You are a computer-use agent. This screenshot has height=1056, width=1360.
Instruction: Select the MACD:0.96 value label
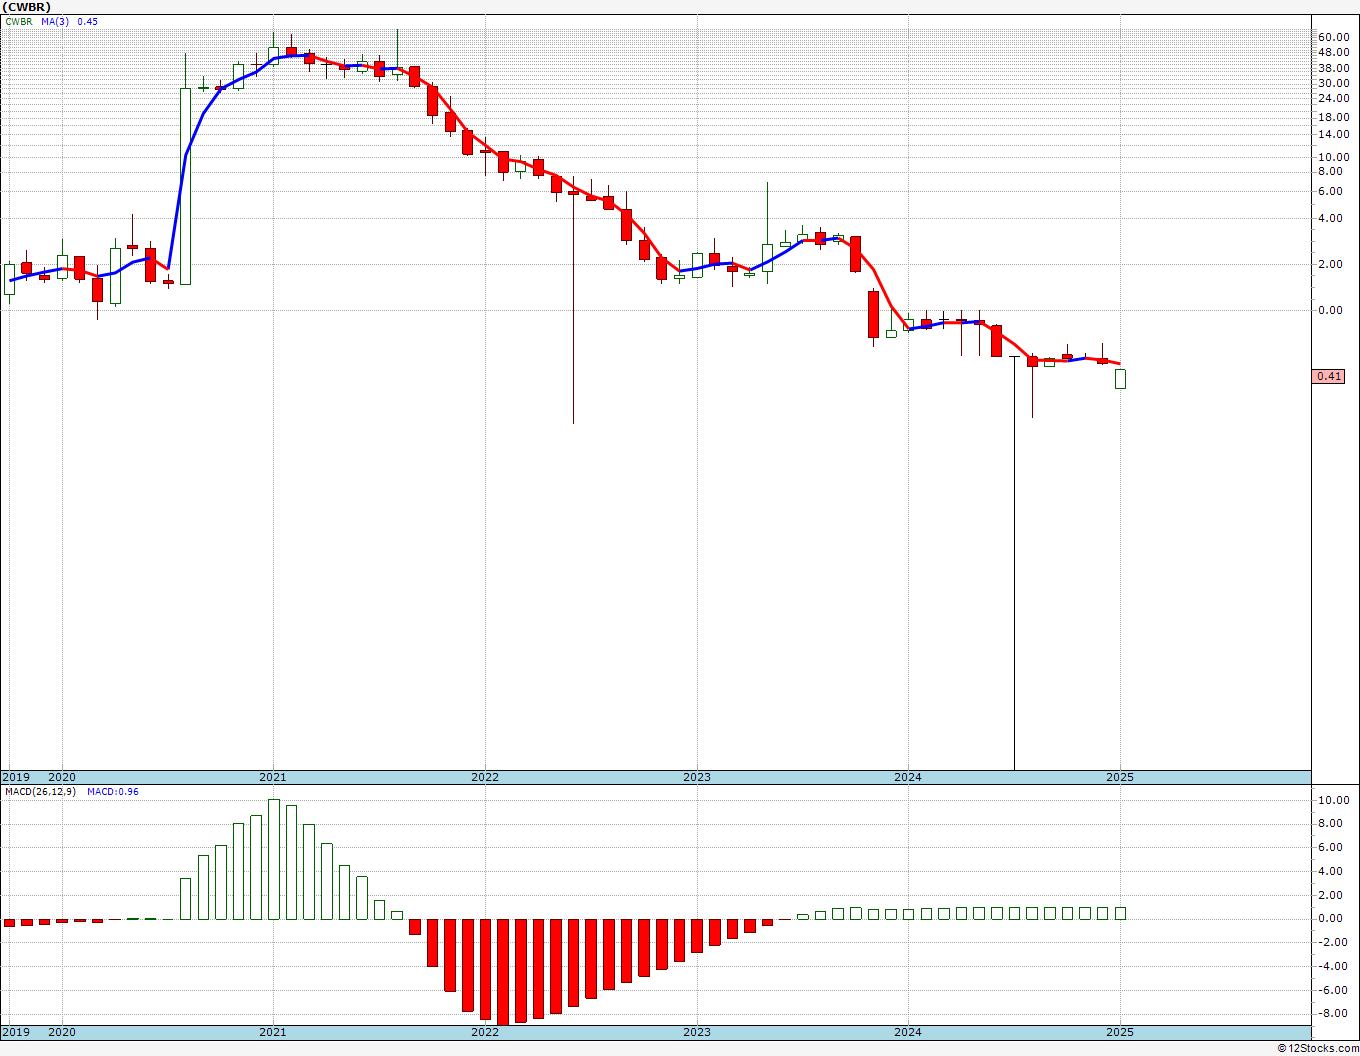point(113,792)
